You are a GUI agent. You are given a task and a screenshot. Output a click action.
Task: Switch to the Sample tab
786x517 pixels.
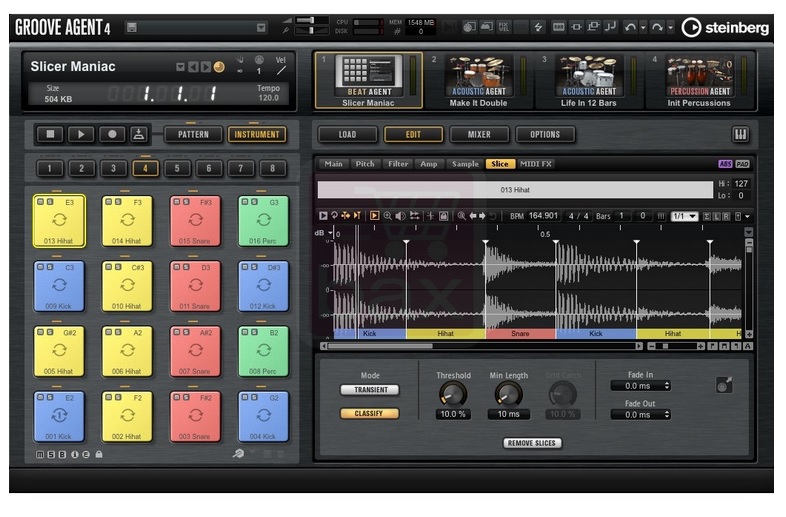click(465, 164)
